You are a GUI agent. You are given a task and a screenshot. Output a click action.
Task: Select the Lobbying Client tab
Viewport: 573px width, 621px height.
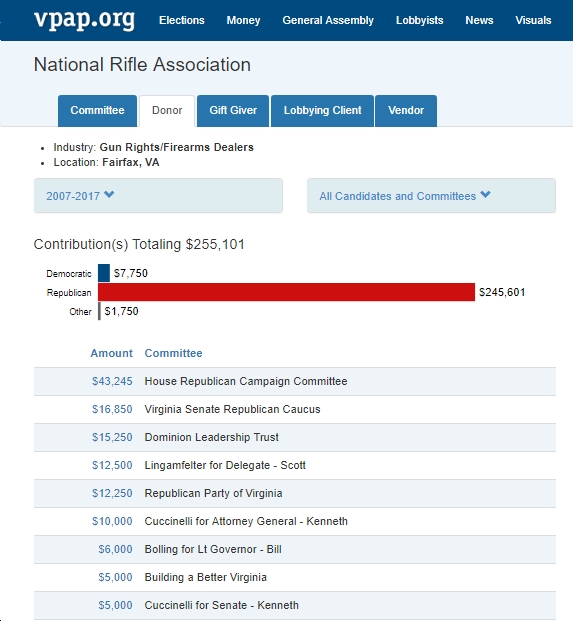click(322, 110)
